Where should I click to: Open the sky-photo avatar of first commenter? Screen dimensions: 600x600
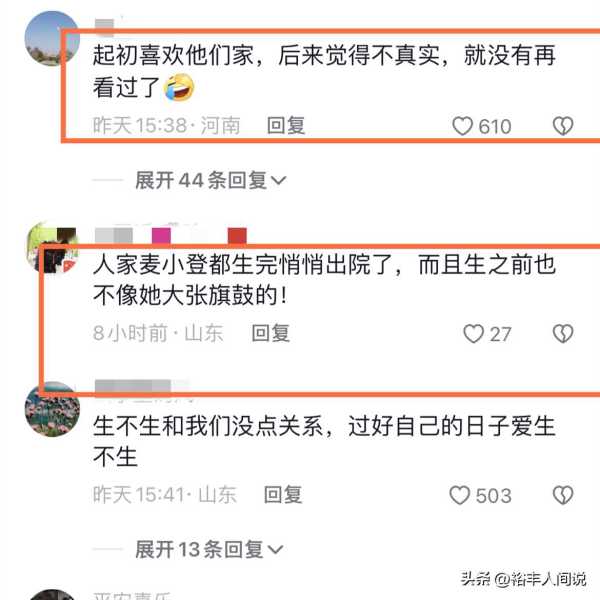pyautogui.click(x=52, y=38)
